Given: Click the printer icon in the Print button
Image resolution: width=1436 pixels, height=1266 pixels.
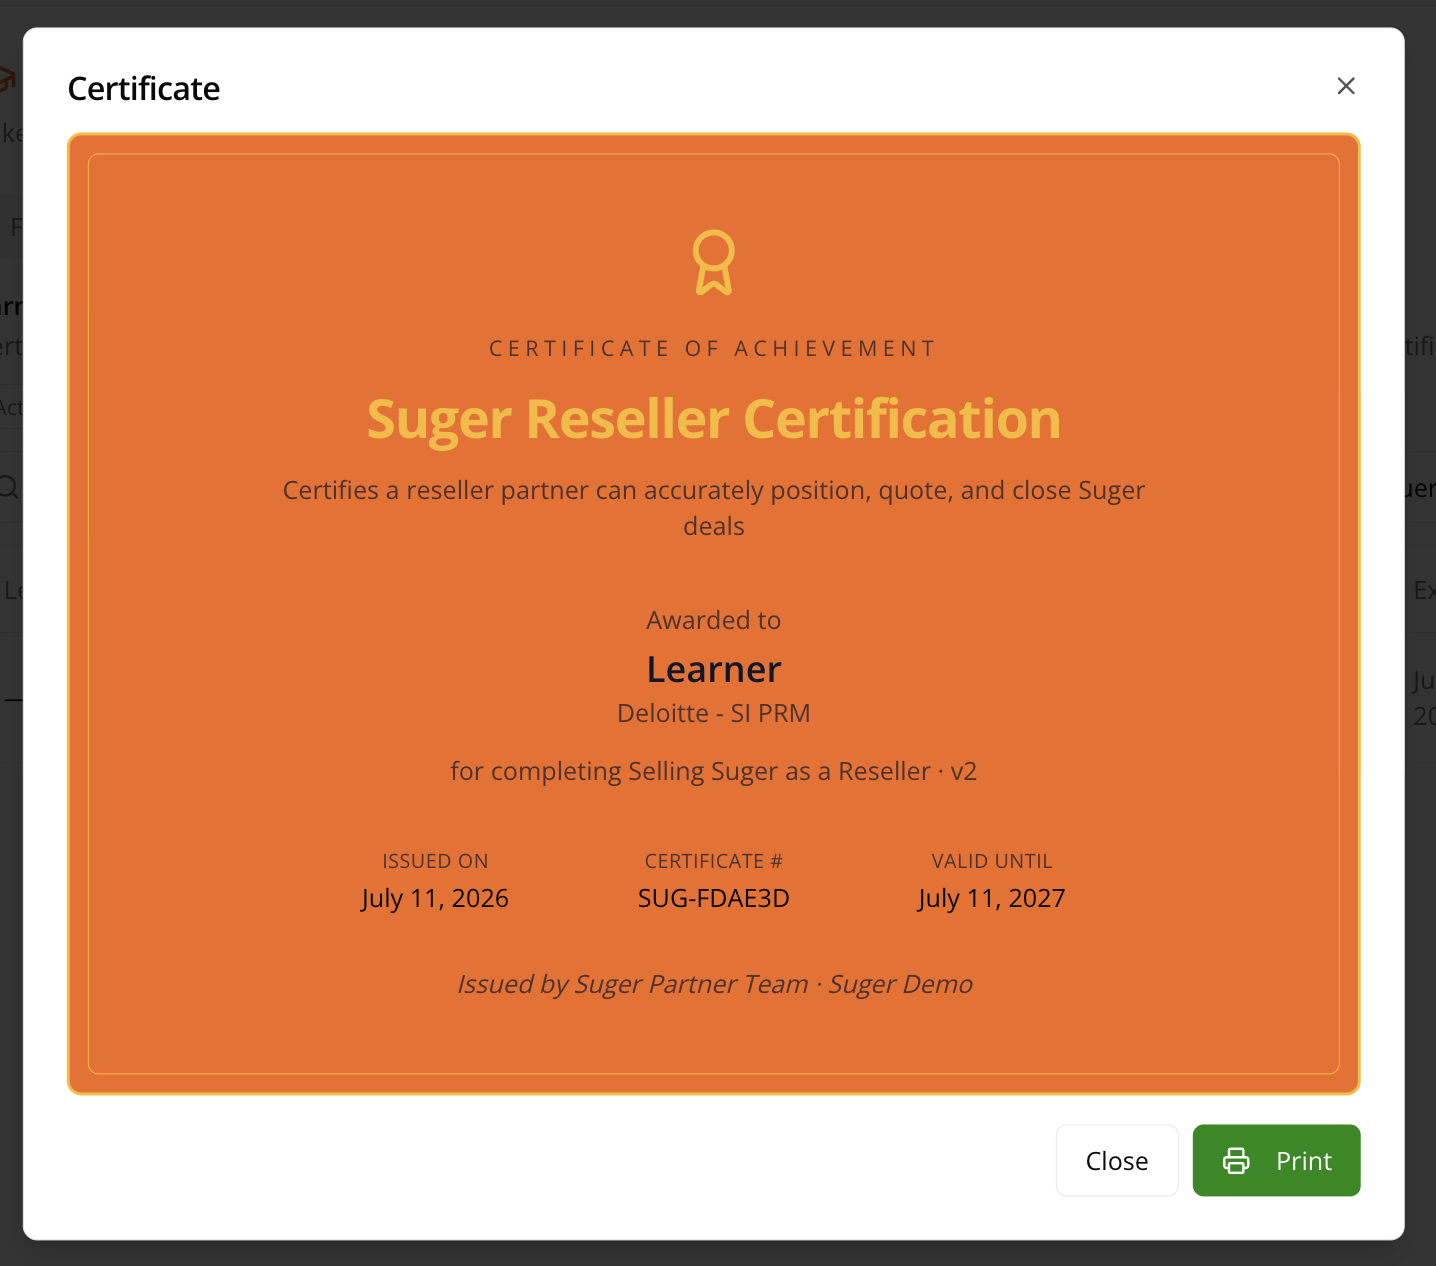Looking at the screenshot, I should coord(1236,1161).
